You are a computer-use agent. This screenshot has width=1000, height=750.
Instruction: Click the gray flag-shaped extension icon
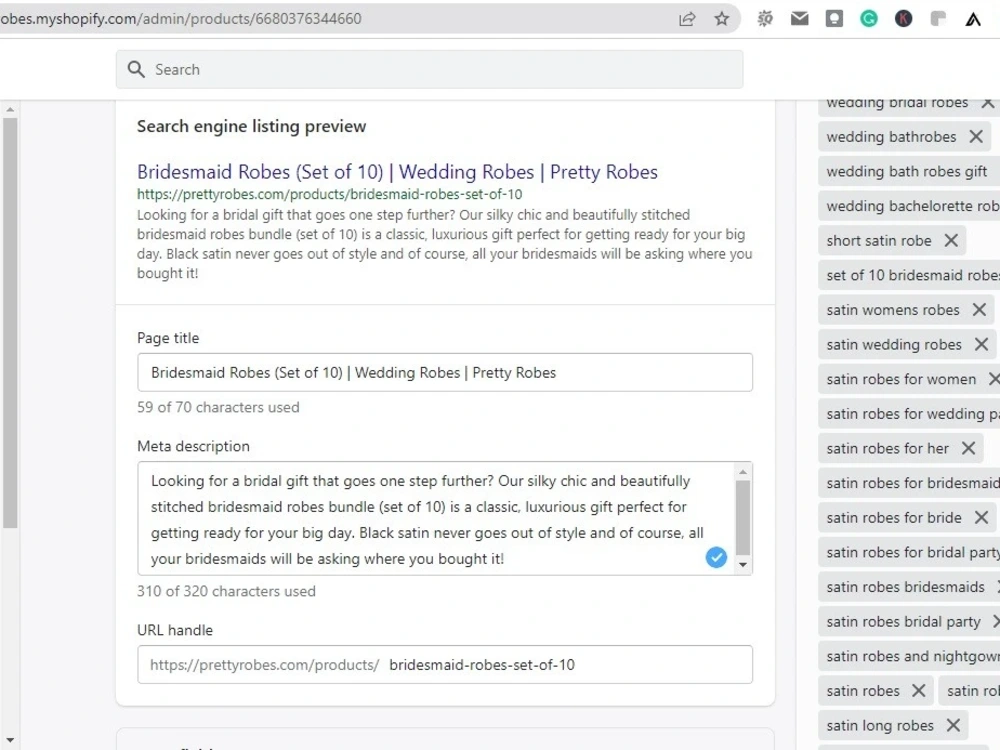pos(938,19)
